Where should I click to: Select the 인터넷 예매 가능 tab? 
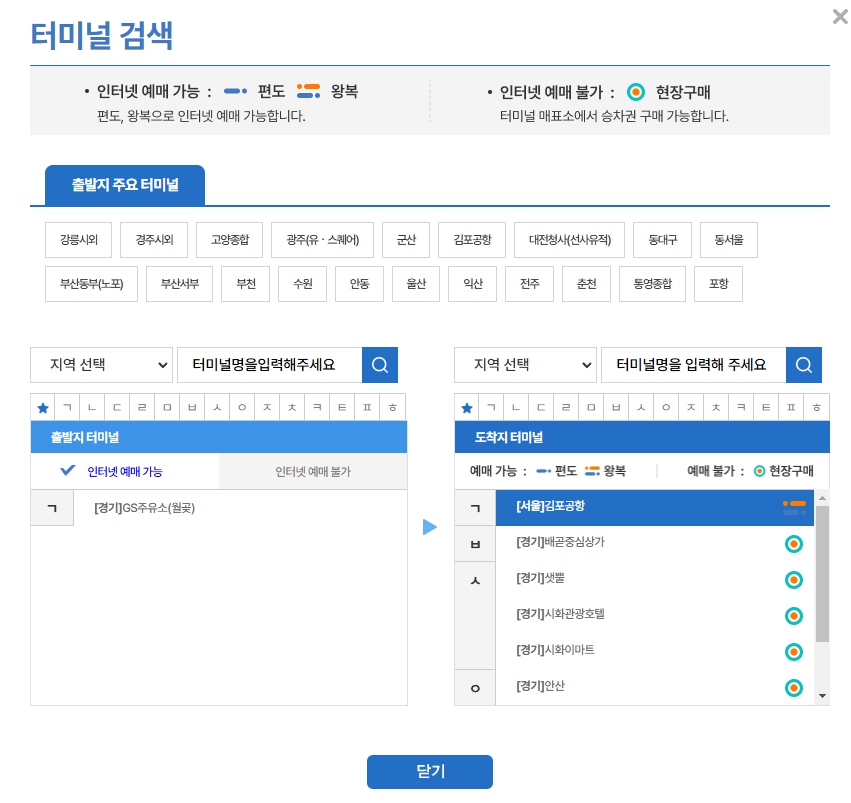(124, 470)
